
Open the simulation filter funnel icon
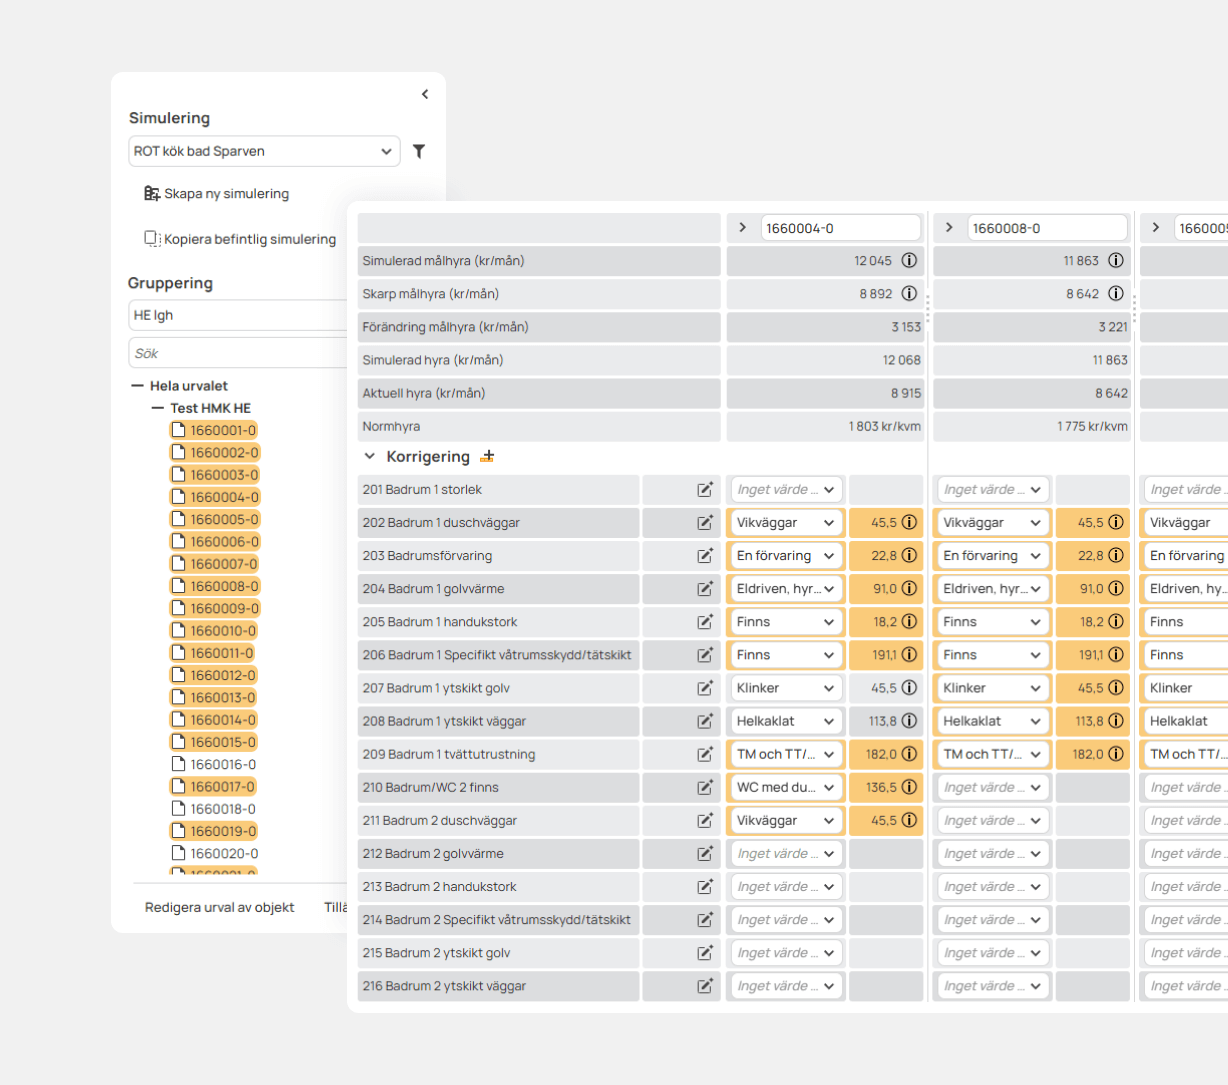(x=419, y=151)
